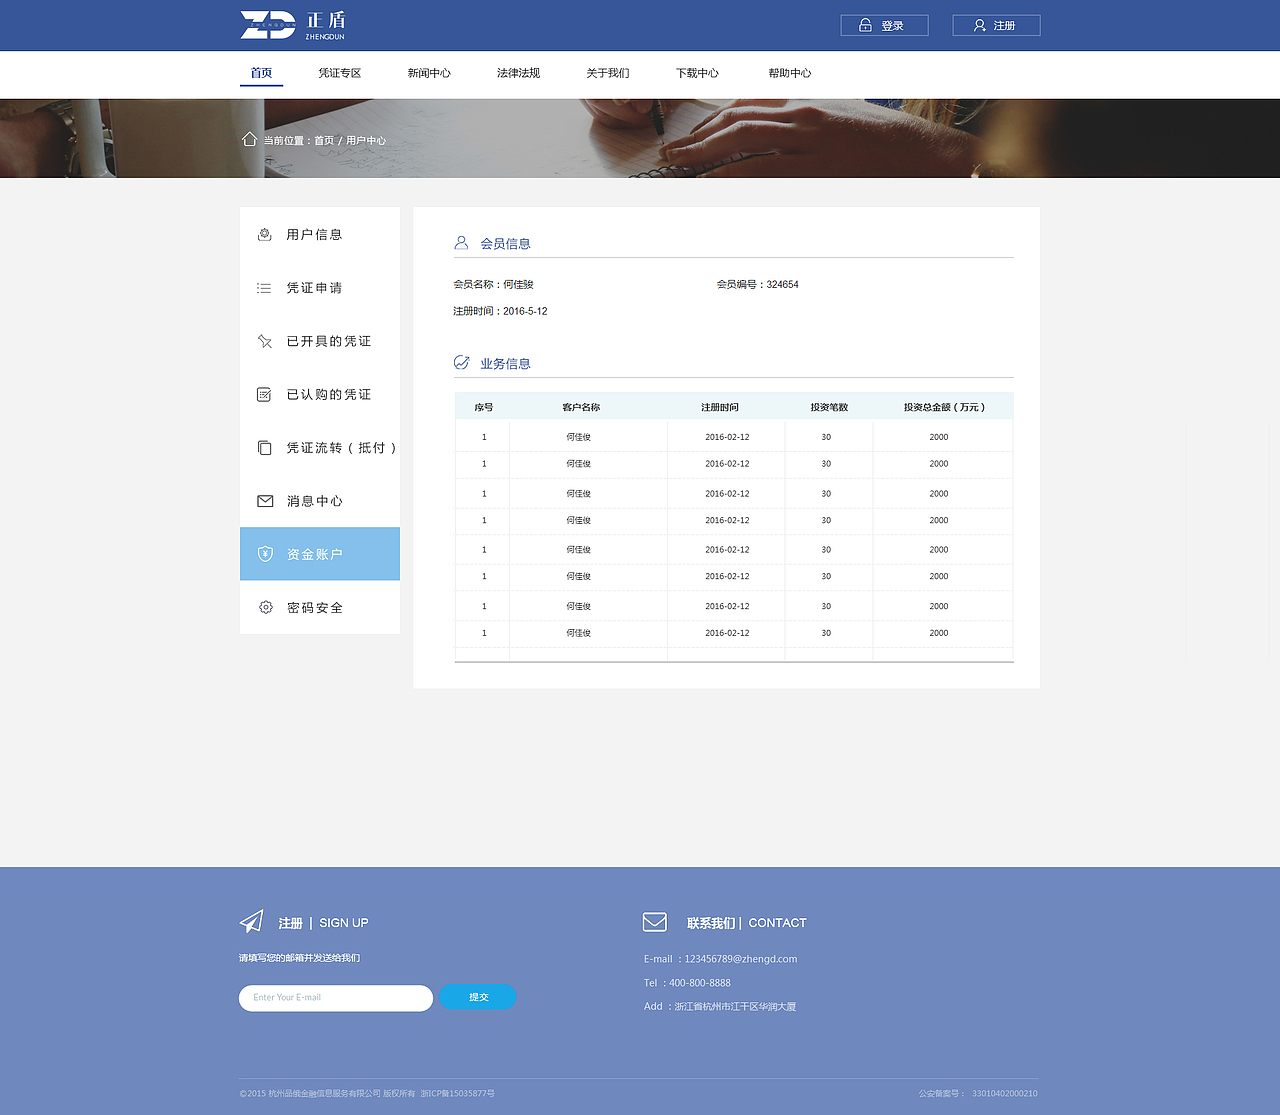The height and width of the screenshot is (1115, 1280).
Task: Select the 用户信息 profile icon in sidebar
Action: pos(264,234)
